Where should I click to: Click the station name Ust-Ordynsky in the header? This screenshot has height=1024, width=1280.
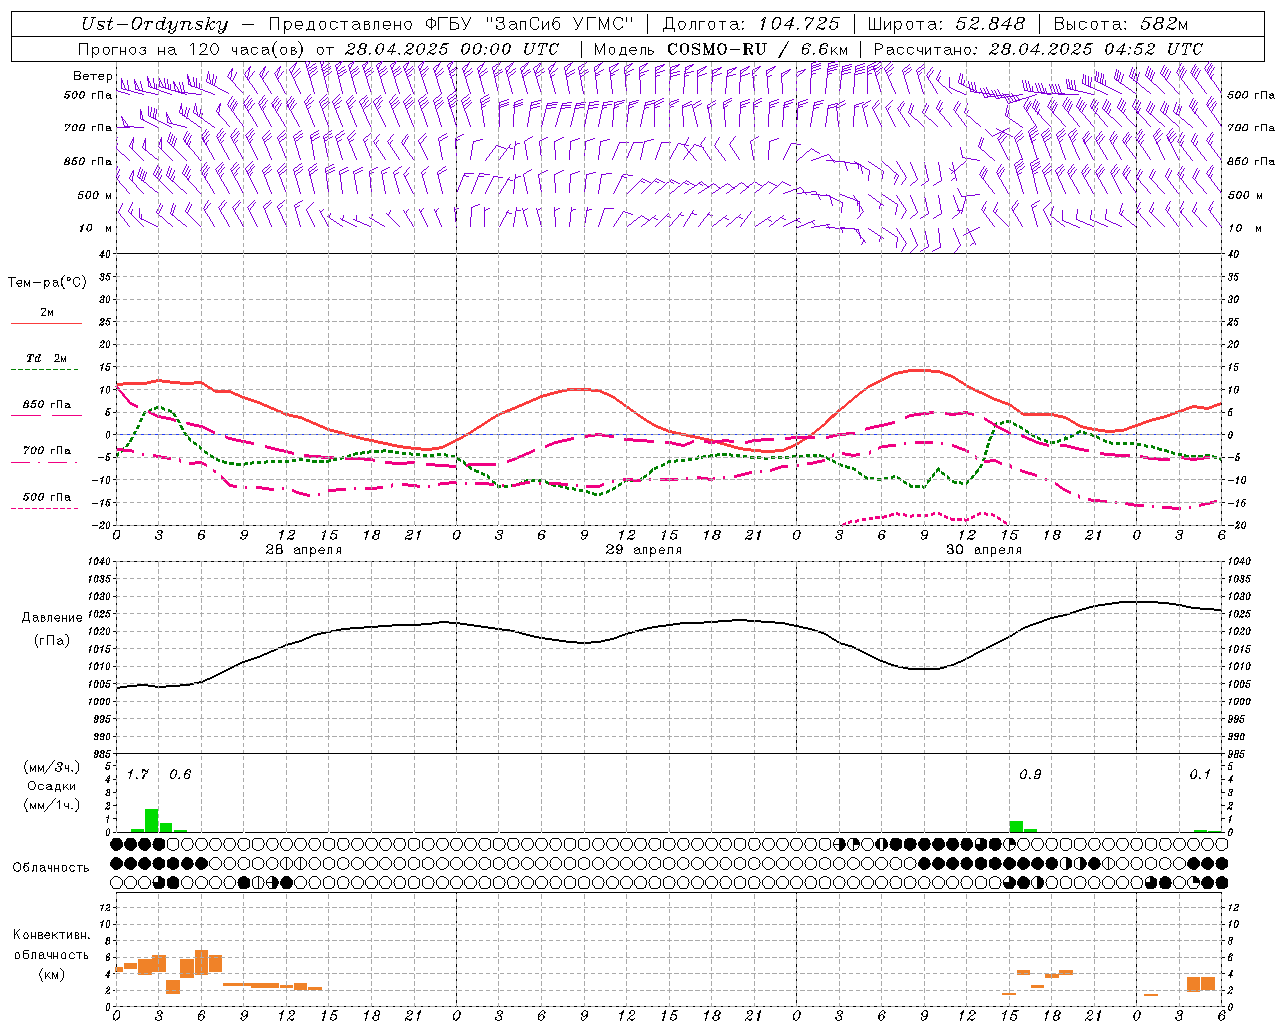pyautogui.click(x=154, y=24)
